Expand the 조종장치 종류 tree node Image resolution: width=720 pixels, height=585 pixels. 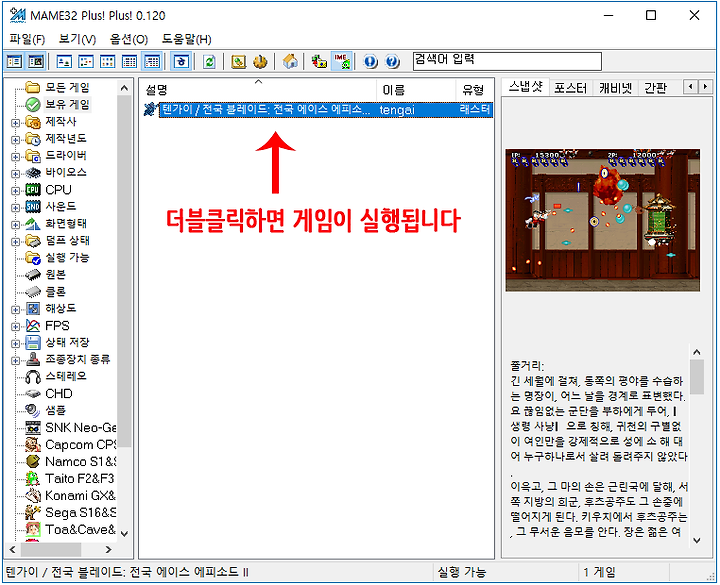(x=15, y=360)
